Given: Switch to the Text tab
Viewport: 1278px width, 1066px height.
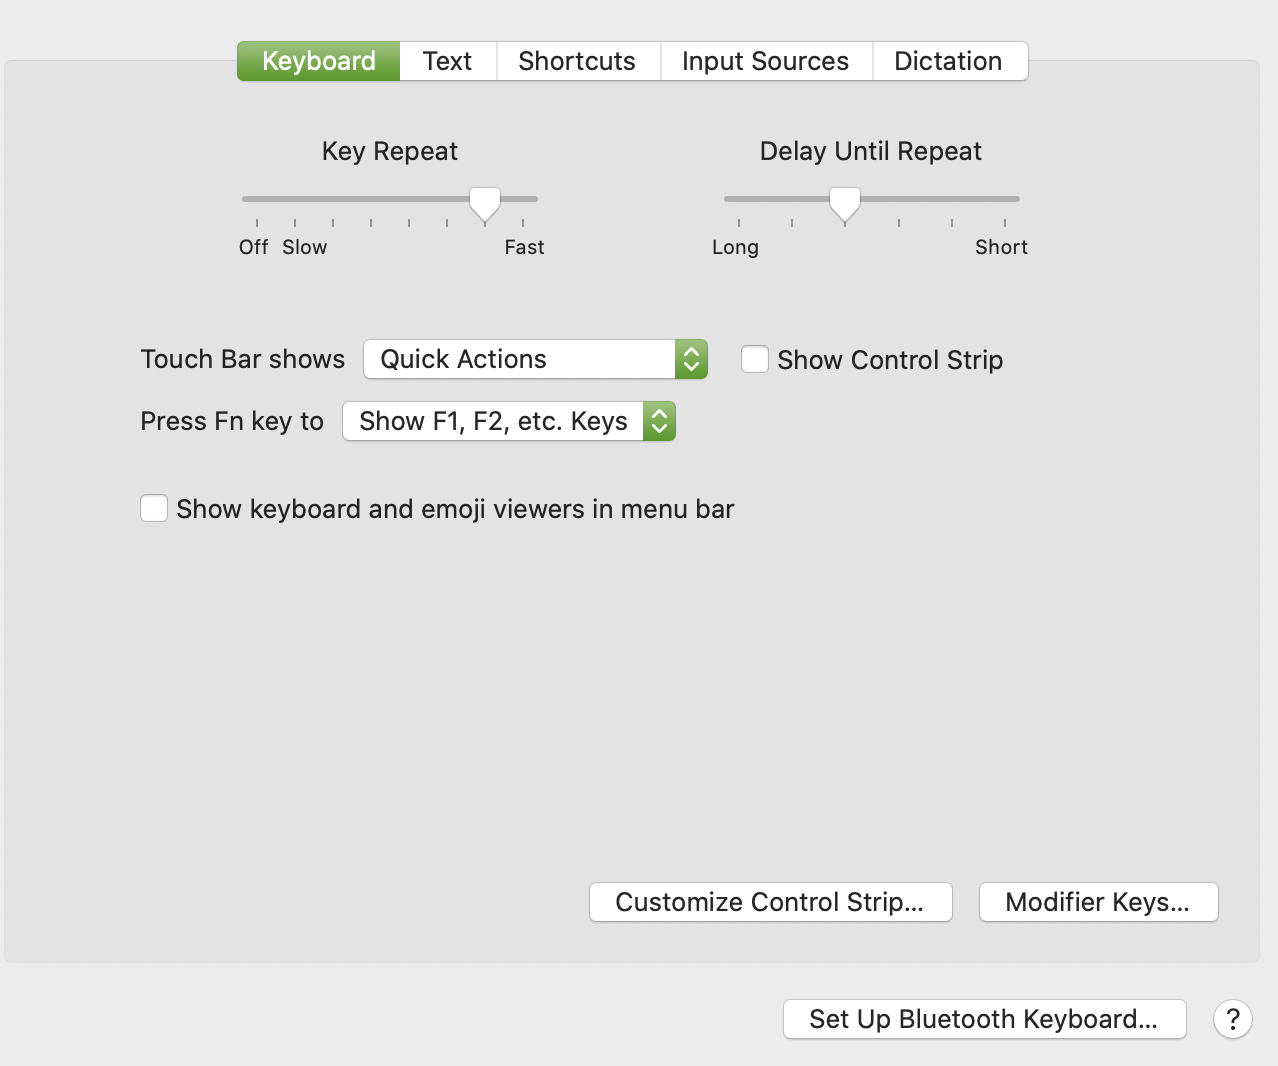Looking at the screenshot, I should (x=447, y=61).
